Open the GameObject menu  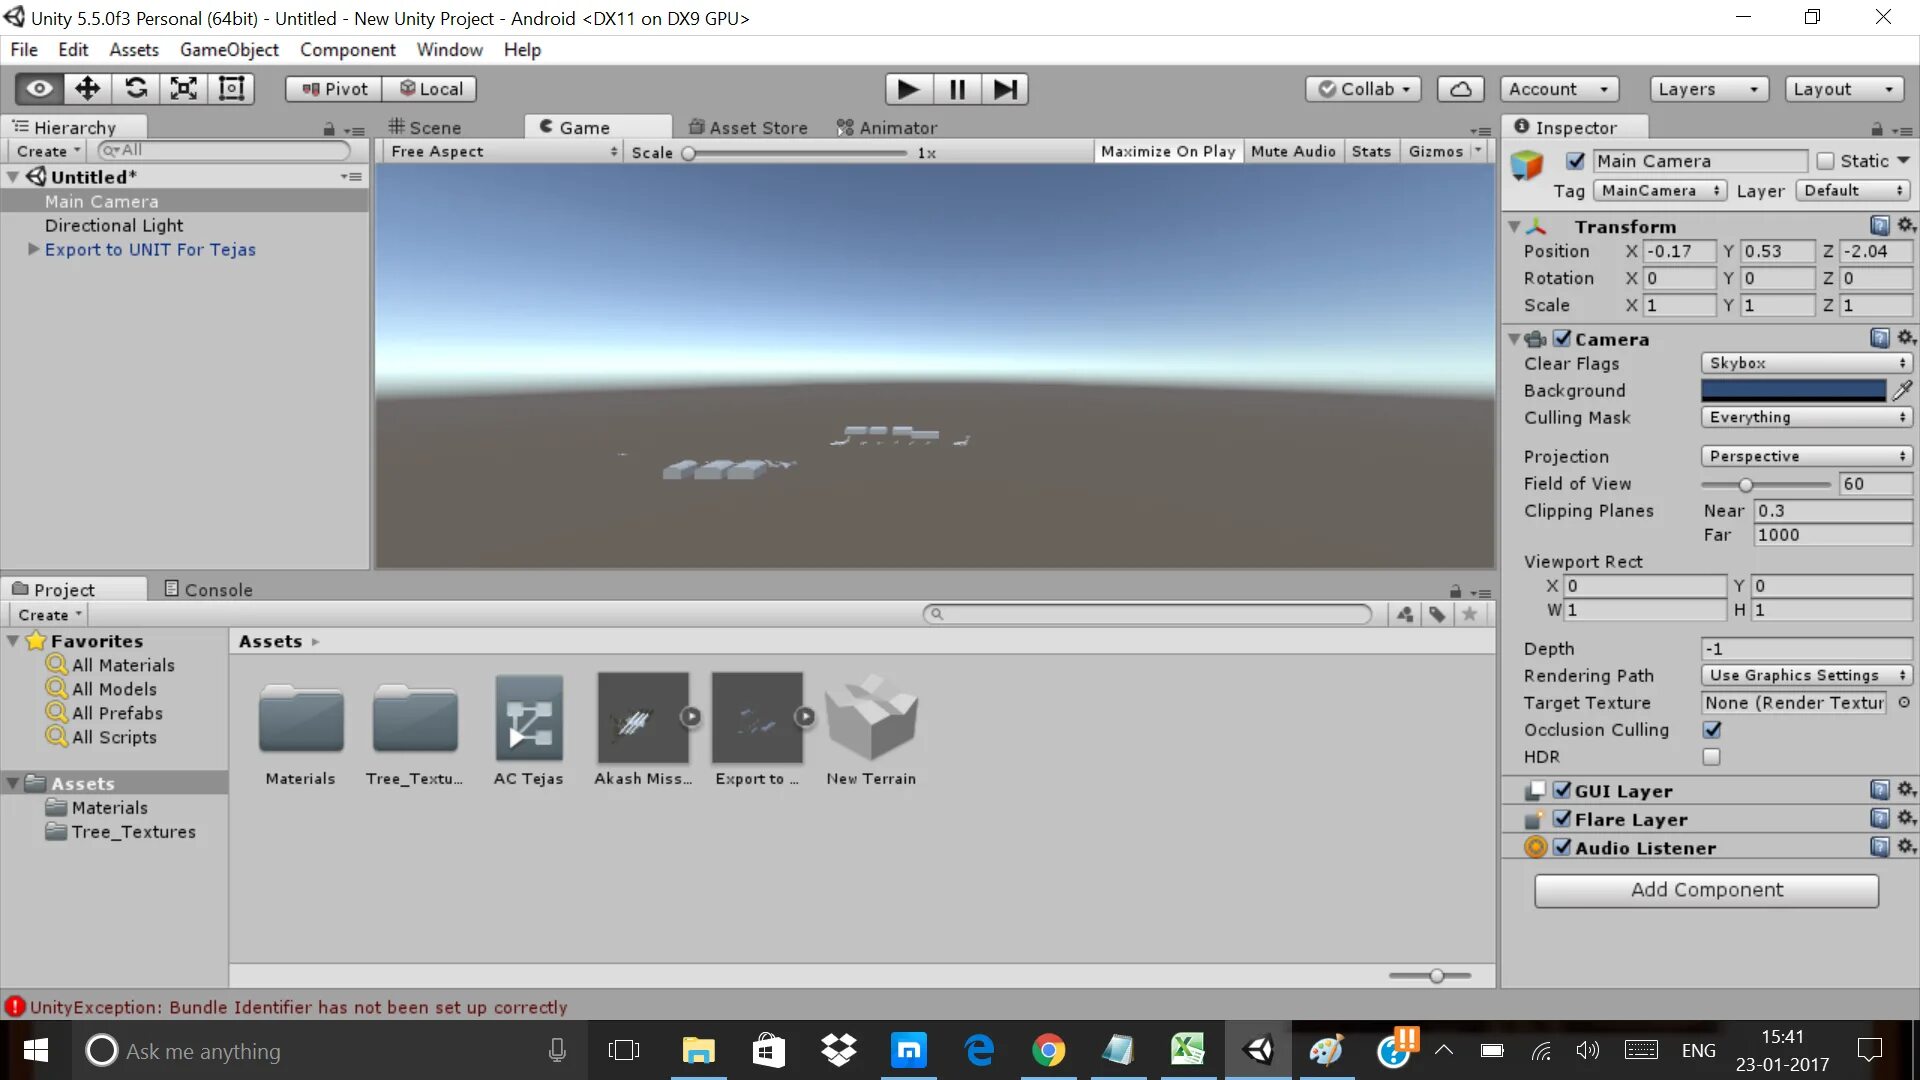(x=229, y=50)
